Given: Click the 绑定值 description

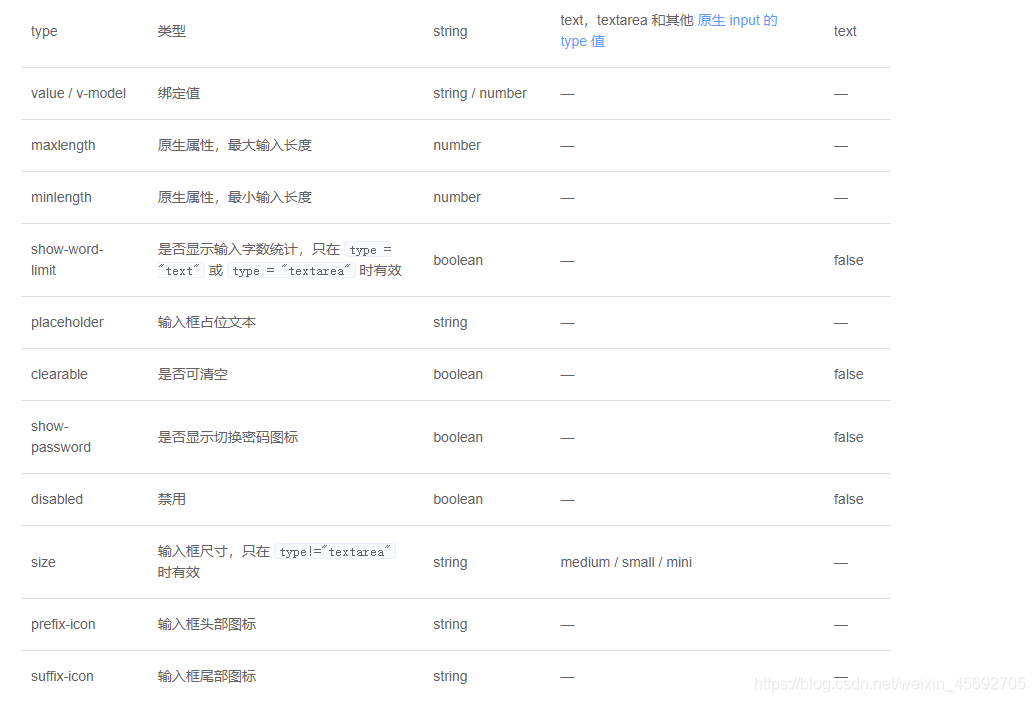Looking at the screenshot, I should (179, 94).
